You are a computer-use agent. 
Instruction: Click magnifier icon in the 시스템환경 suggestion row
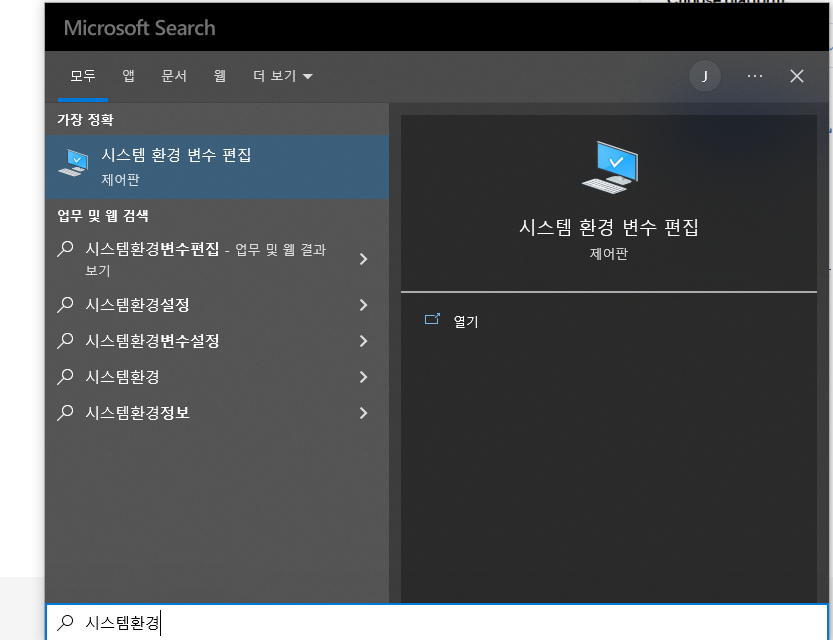point(65,377)
